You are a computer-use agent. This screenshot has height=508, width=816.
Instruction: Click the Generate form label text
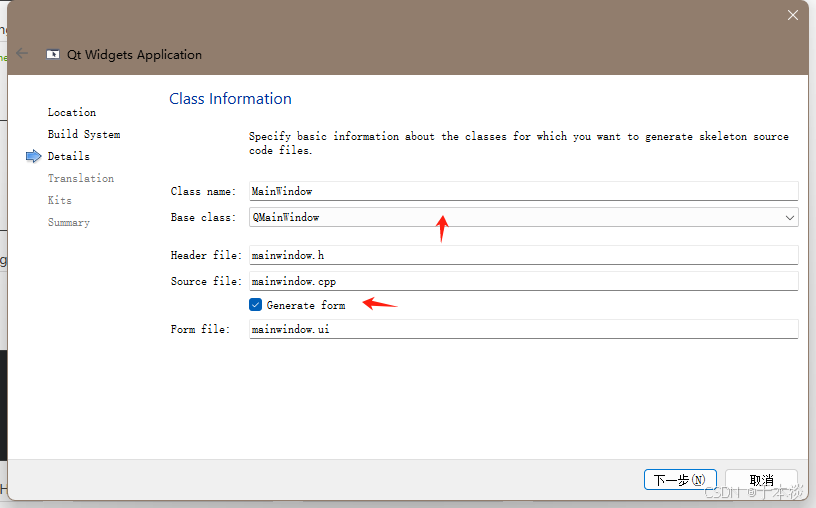pos(306,306)
